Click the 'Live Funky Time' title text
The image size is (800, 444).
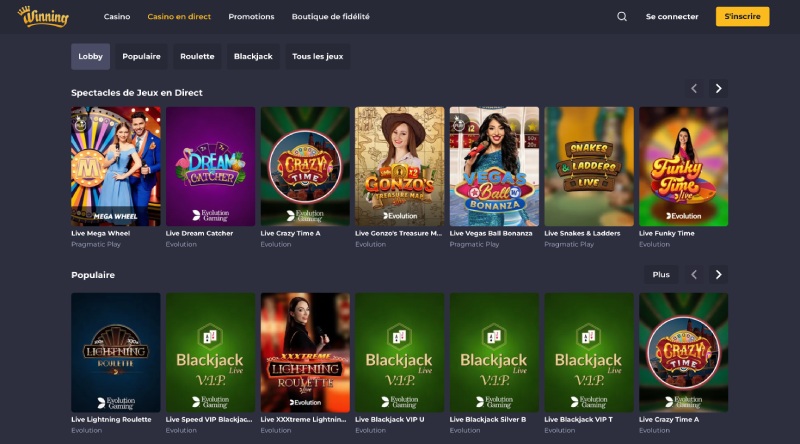[666, 233]
